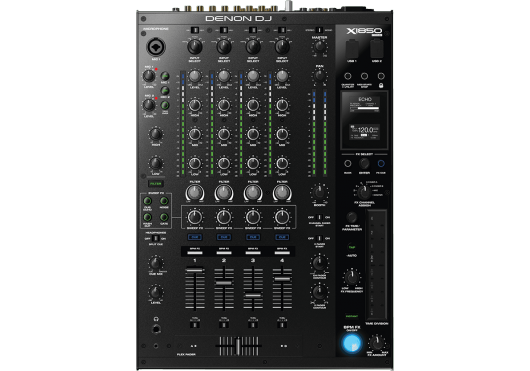Click the channel 1 Level trim knob
Screen dimensions: 530x371
(x=195, y=76)
